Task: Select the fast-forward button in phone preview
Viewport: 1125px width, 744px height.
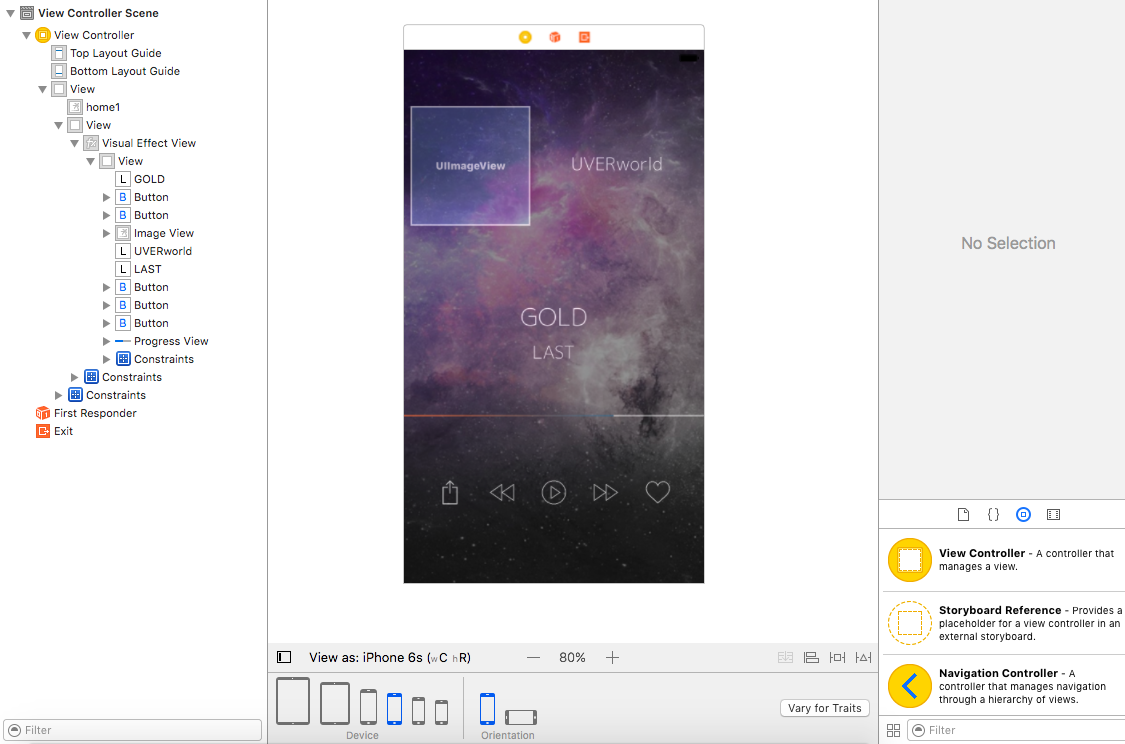Action: pos(605,492)
